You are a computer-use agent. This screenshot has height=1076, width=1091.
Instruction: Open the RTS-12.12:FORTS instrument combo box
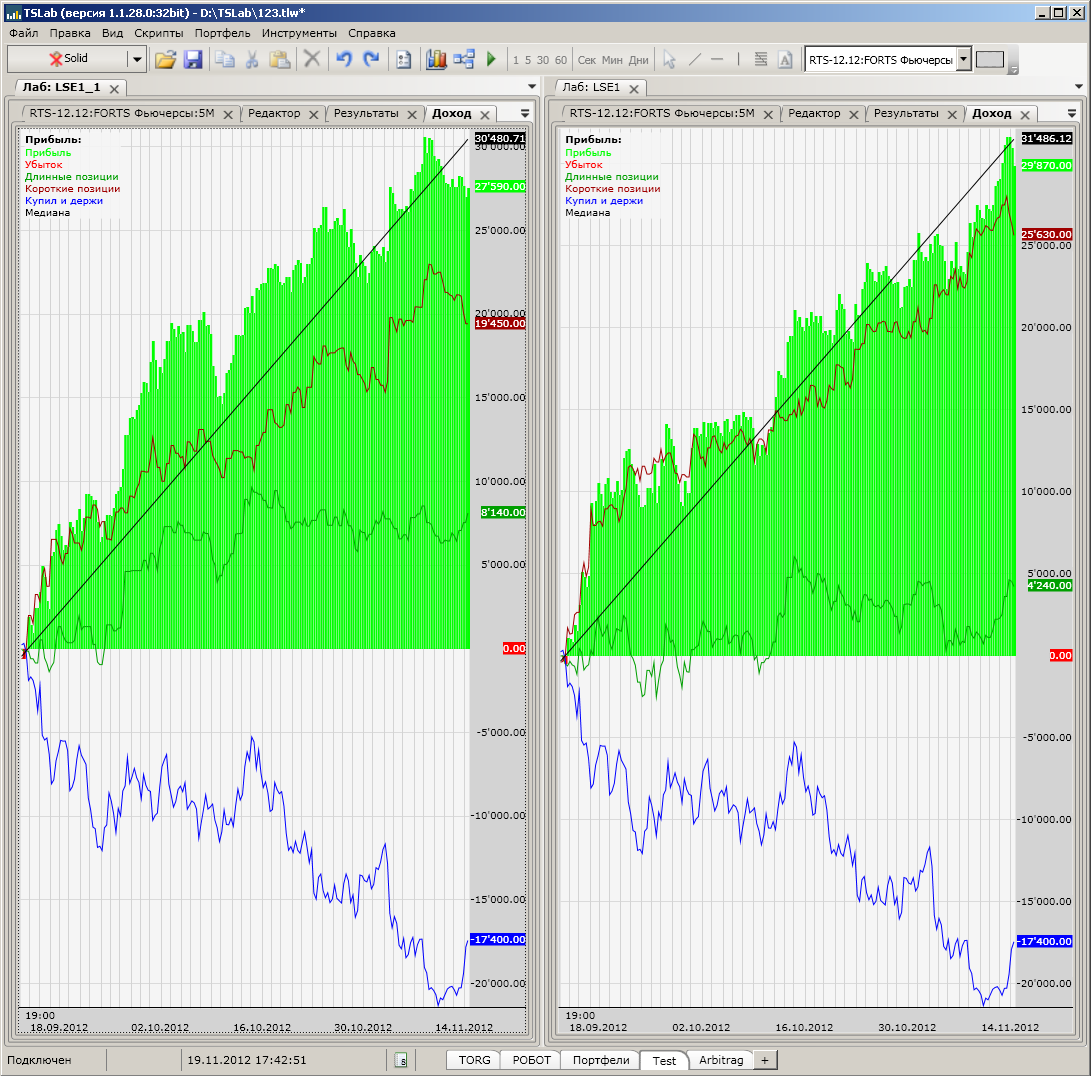tap(964, 59)
